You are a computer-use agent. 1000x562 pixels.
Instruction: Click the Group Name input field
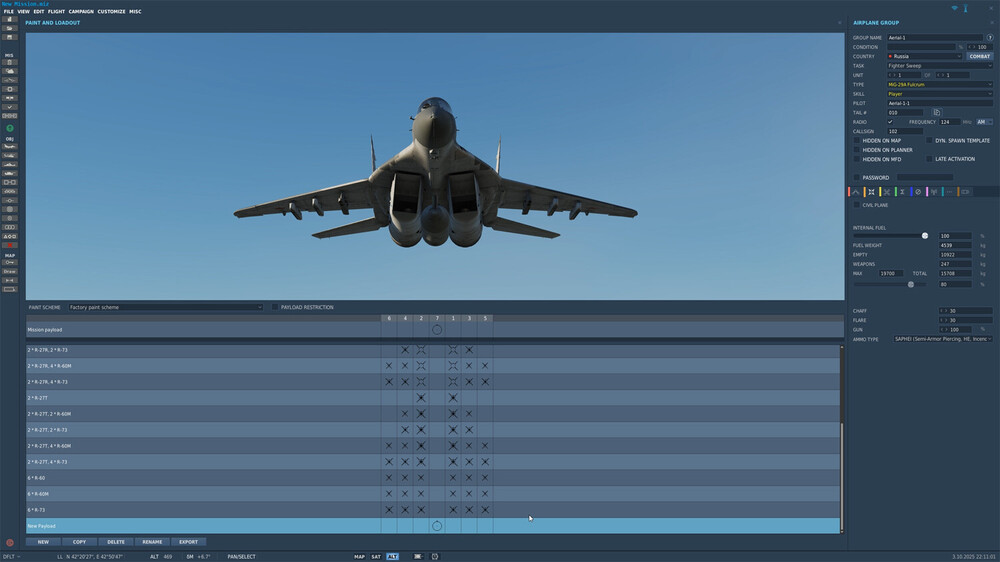tap(935, 38)
